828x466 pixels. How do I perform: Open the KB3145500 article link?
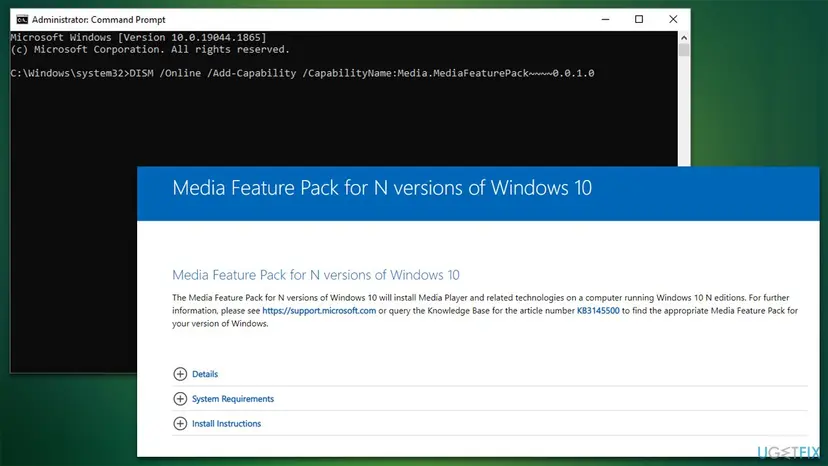(598, 311)
